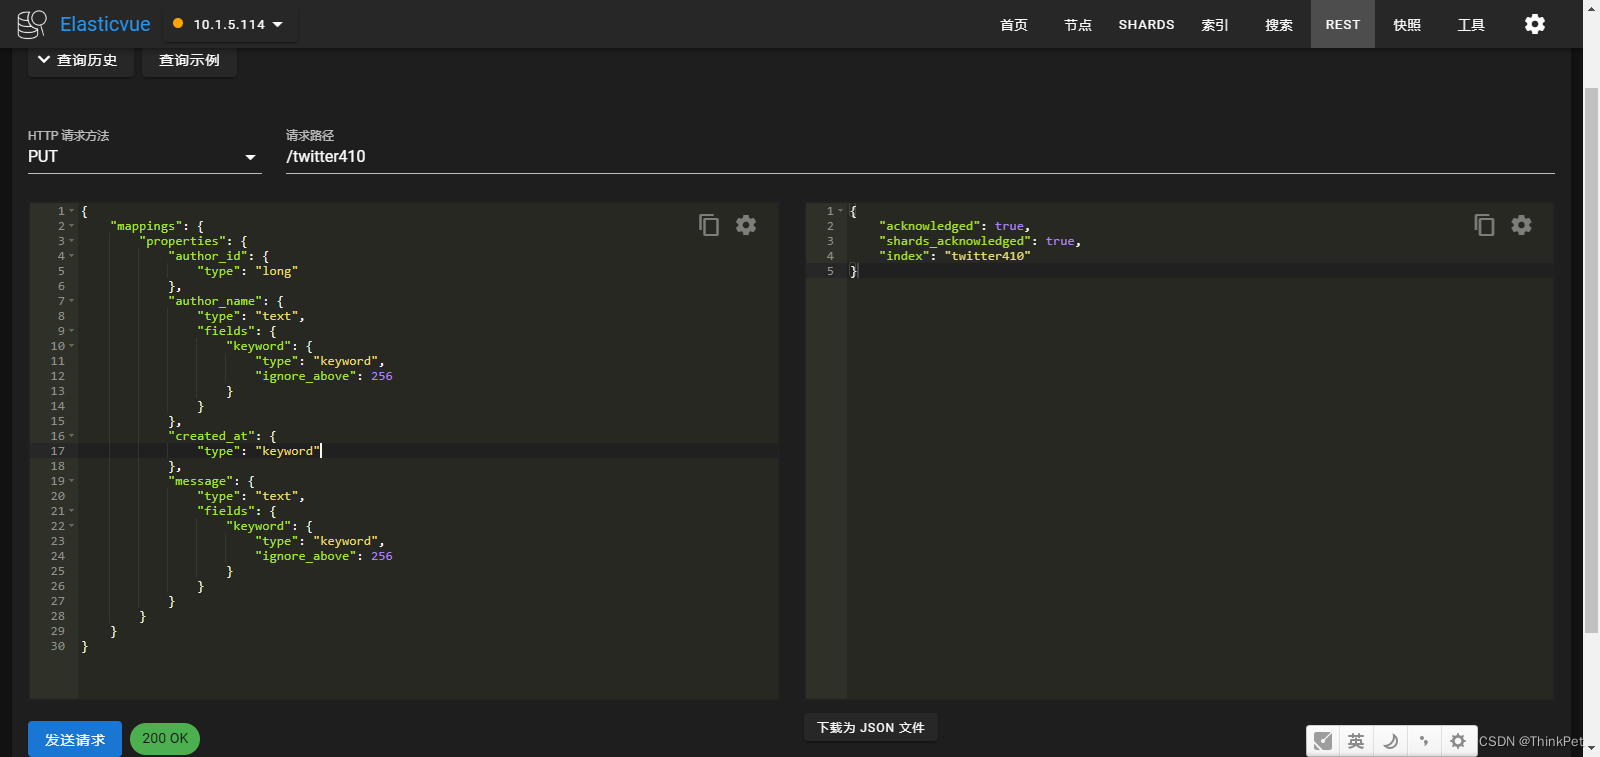1600x757 pixels.
Task: Click the ignore_above value 256 on line 12
Action: point(382,376)
